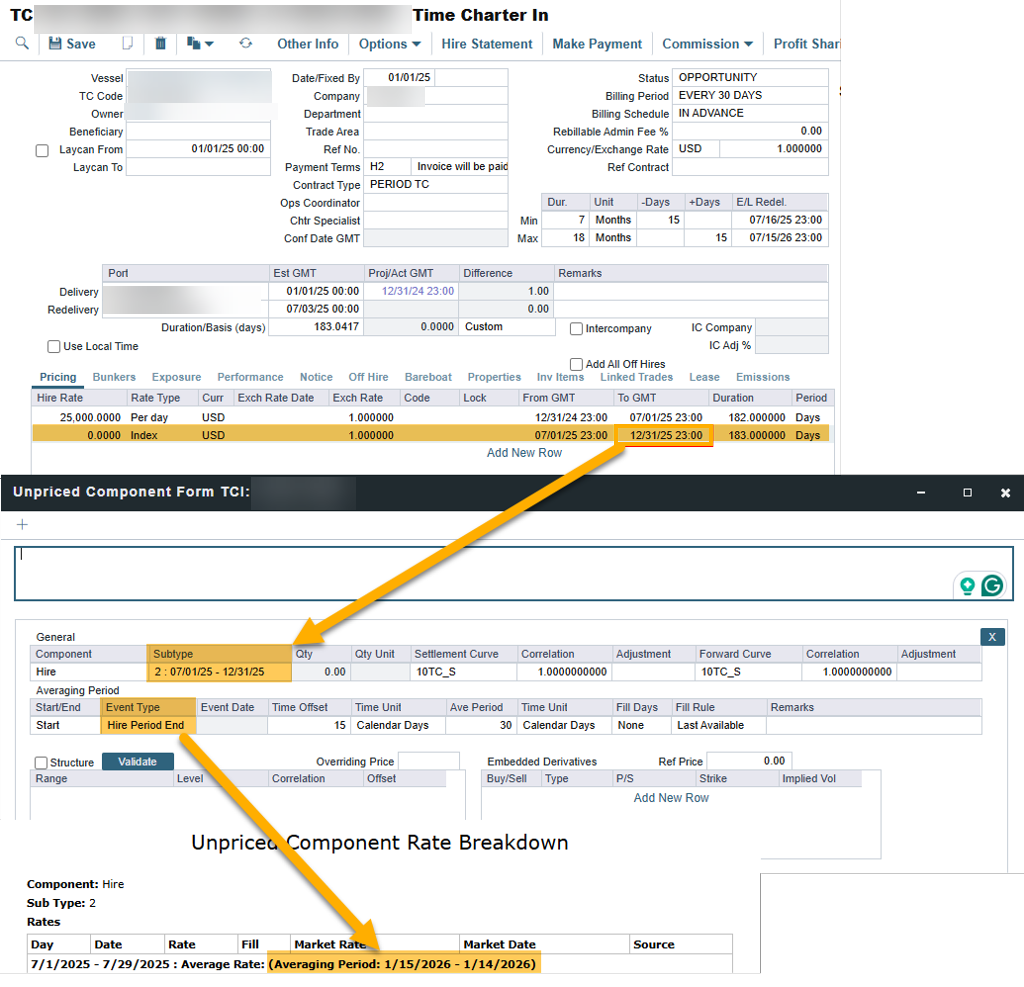Viewport: 1024px width, 987px height.
Task: Open the Off Hire tab
Action: 368,377
